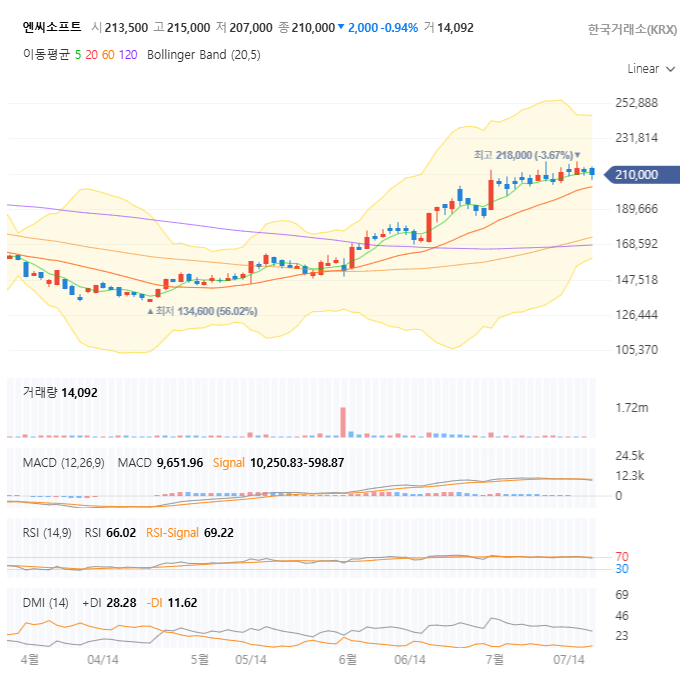Select the low price 207,000
This screenshot has width=680, height=697.
[251, 28]
